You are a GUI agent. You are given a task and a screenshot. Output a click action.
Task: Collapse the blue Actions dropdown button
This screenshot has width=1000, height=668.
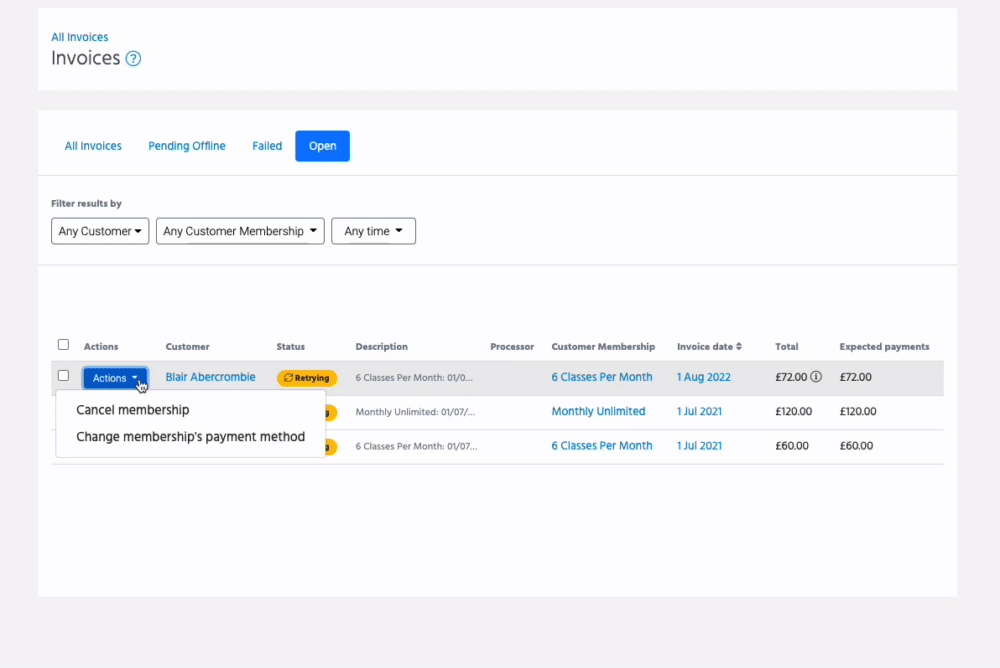pos(115,378)
